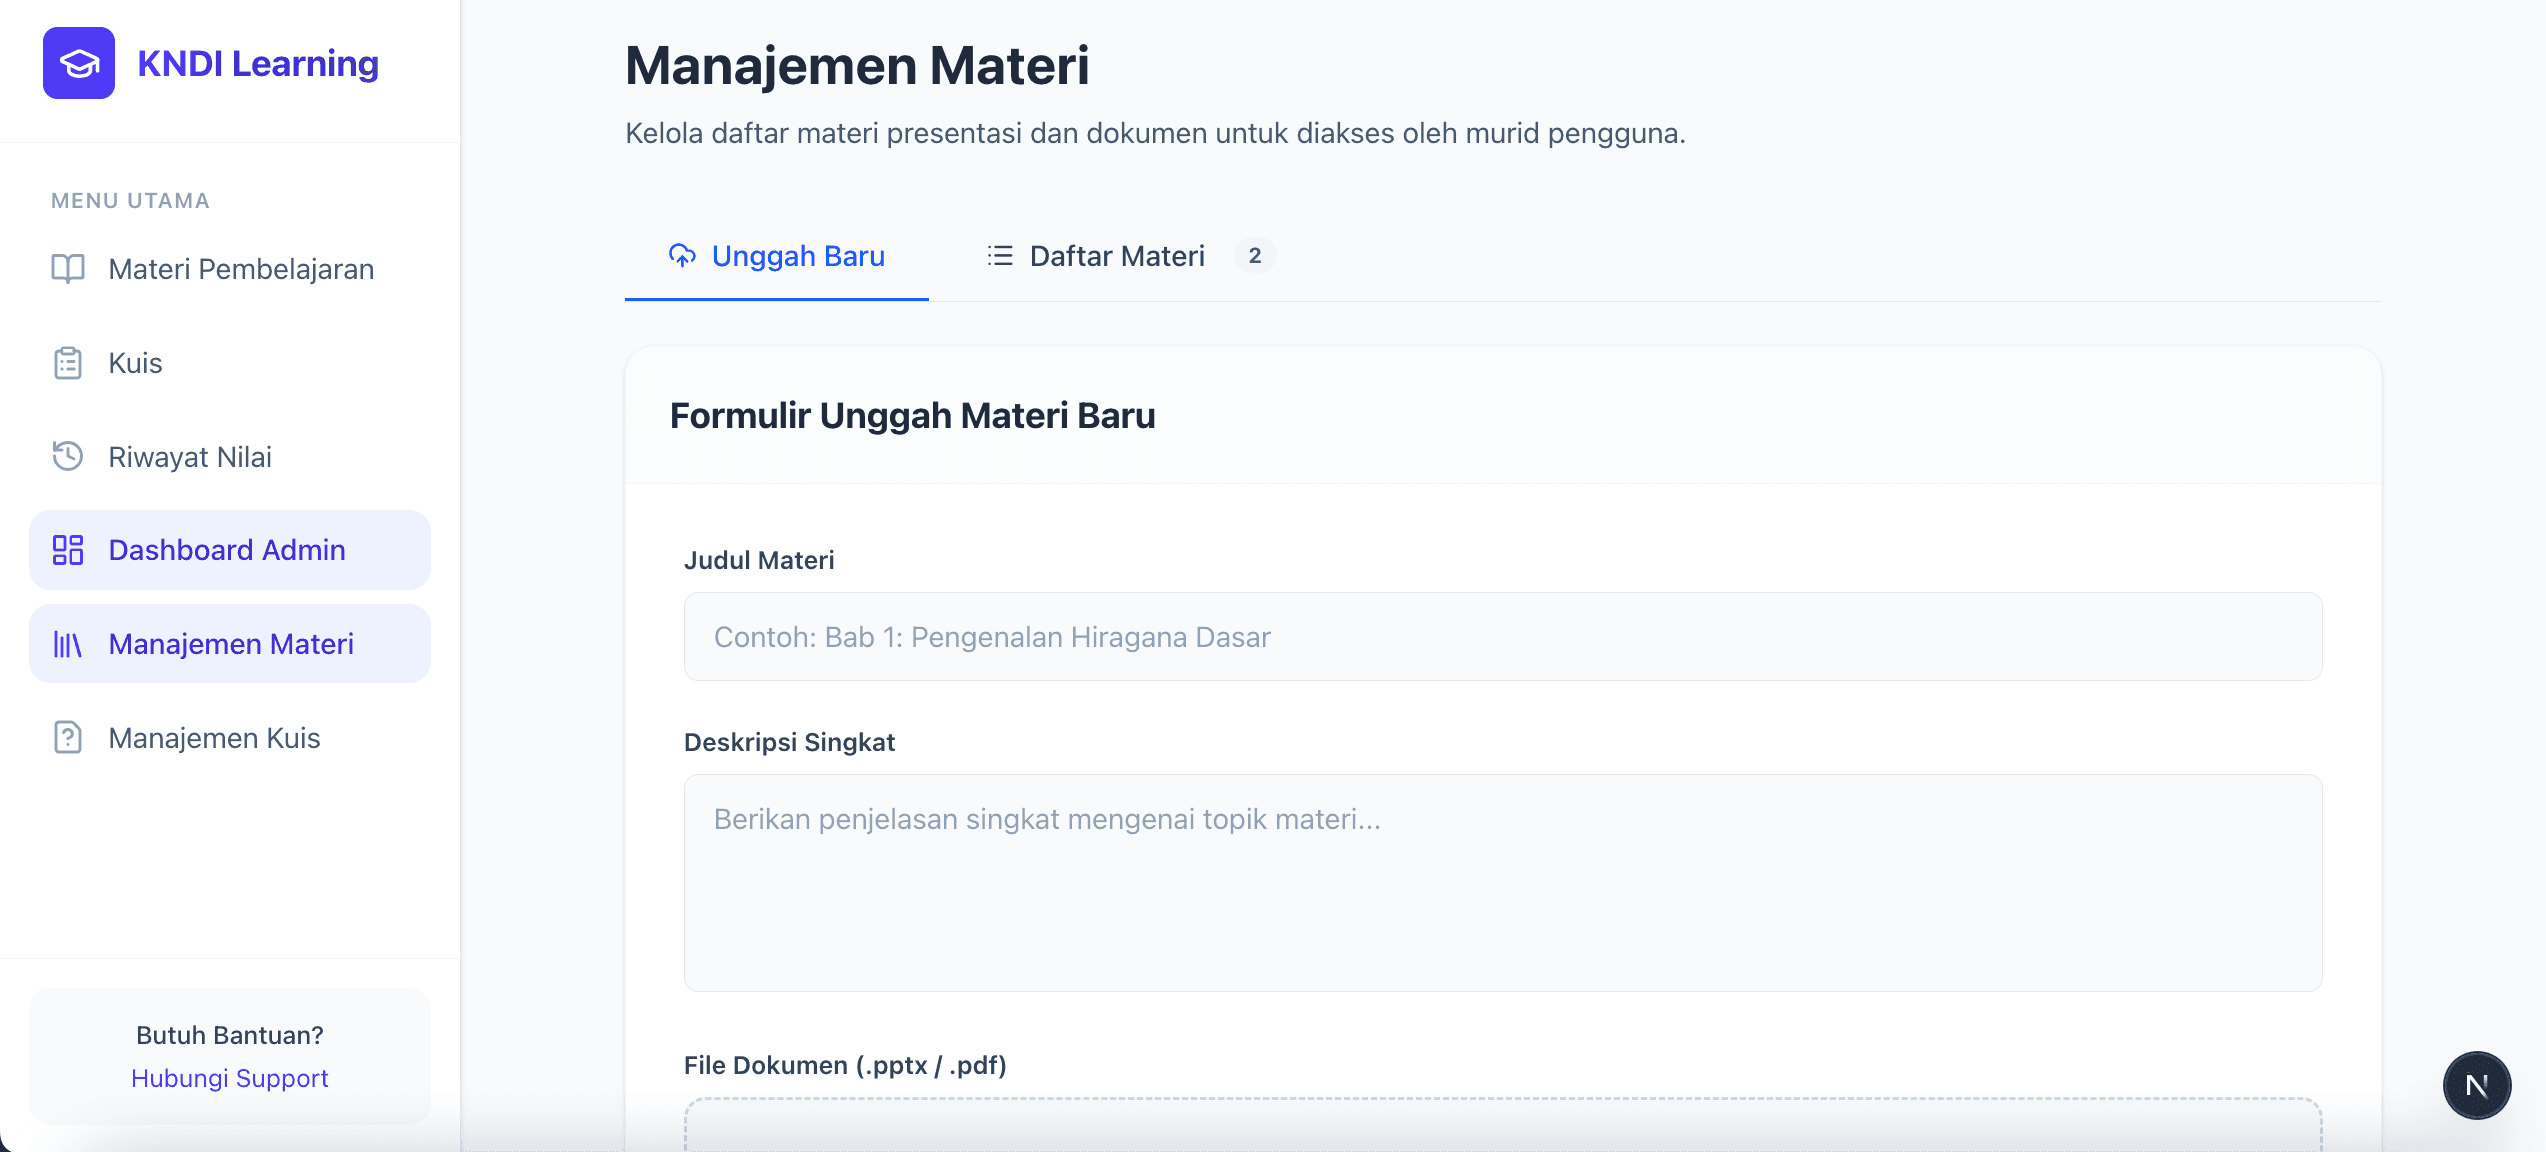Click the Hubungi Support link
The image size is (2546, 1152).
(x=230, y=1078)
